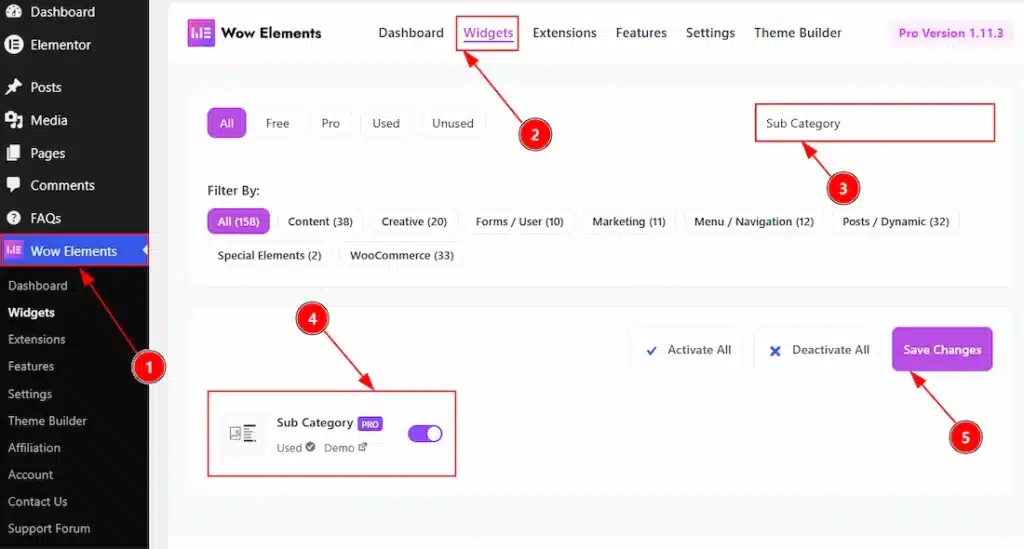Open Wow Elements in the WordPress sidebar

coord(74,251)
